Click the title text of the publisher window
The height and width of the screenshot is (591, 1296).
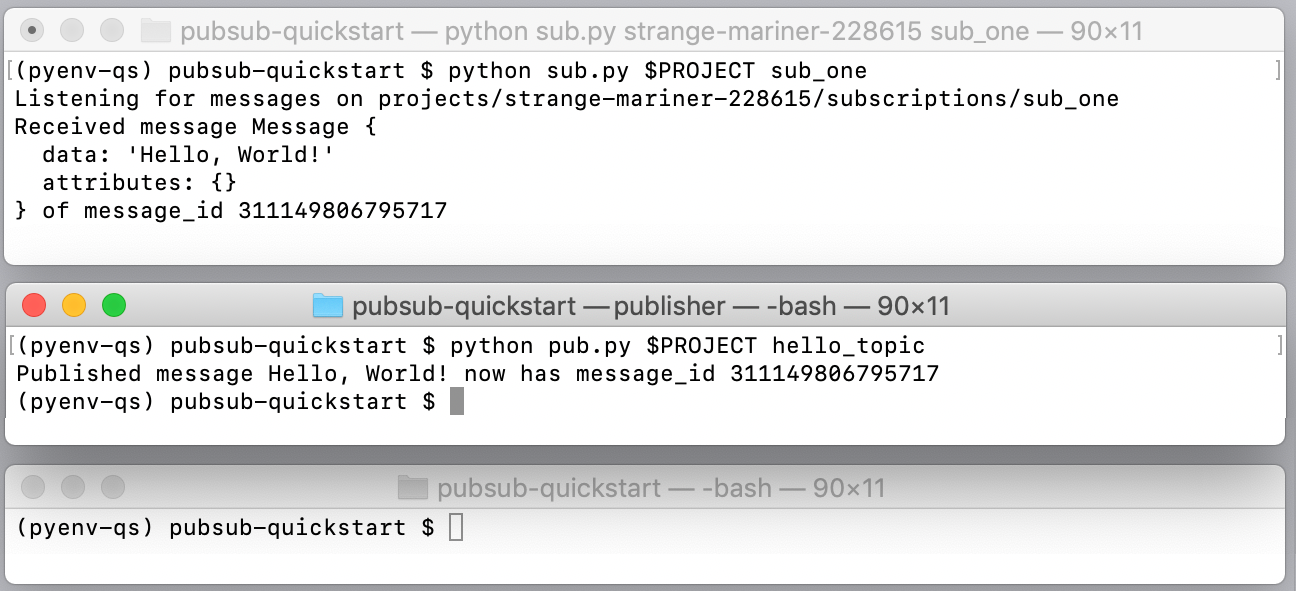click(x=648, y=305)
